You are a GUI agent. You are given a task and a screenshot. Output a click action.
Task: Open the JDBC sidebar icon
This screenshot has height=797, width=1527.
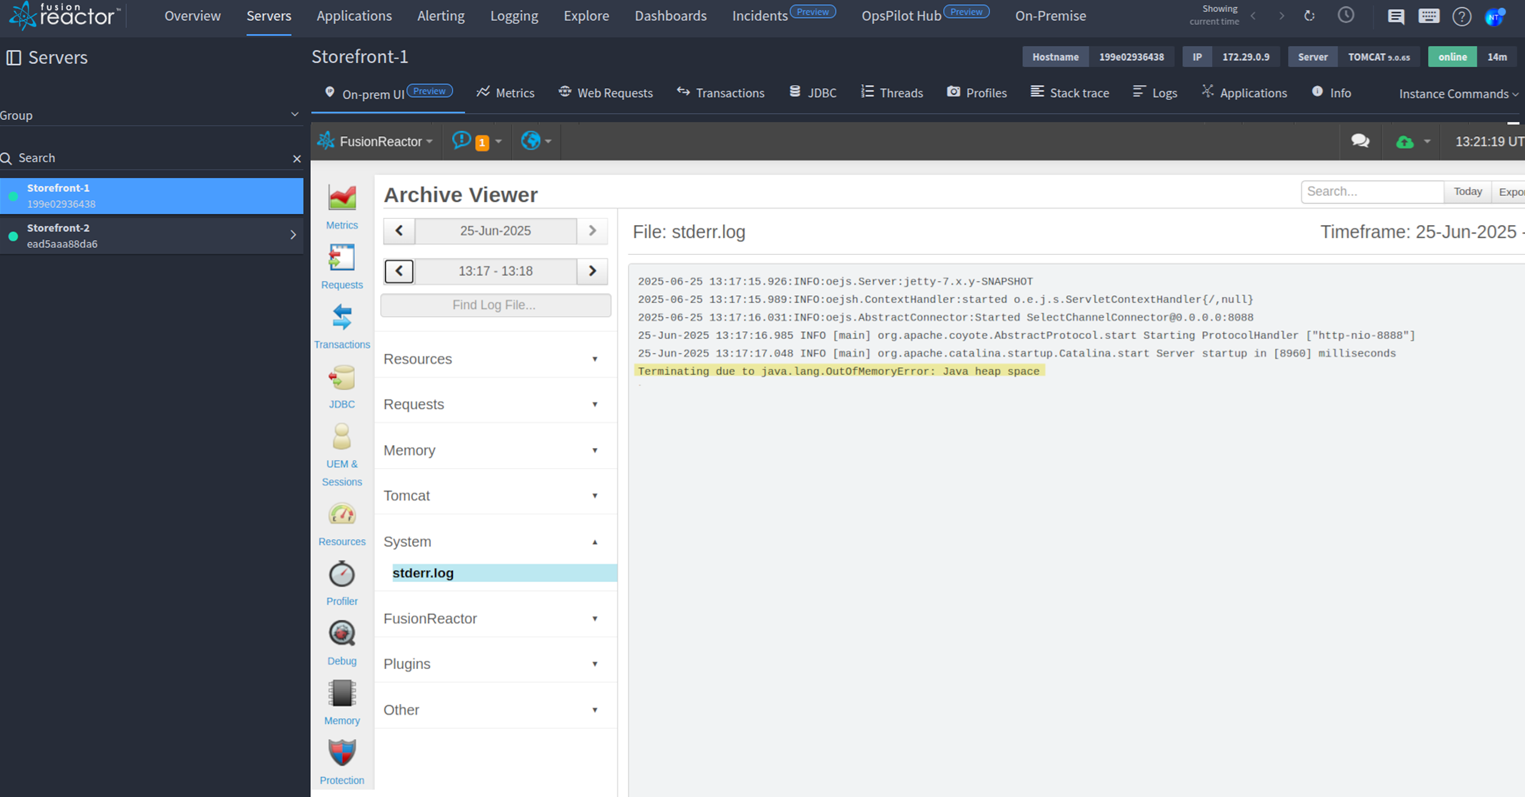pyautogui.click(x=342, y=377)
